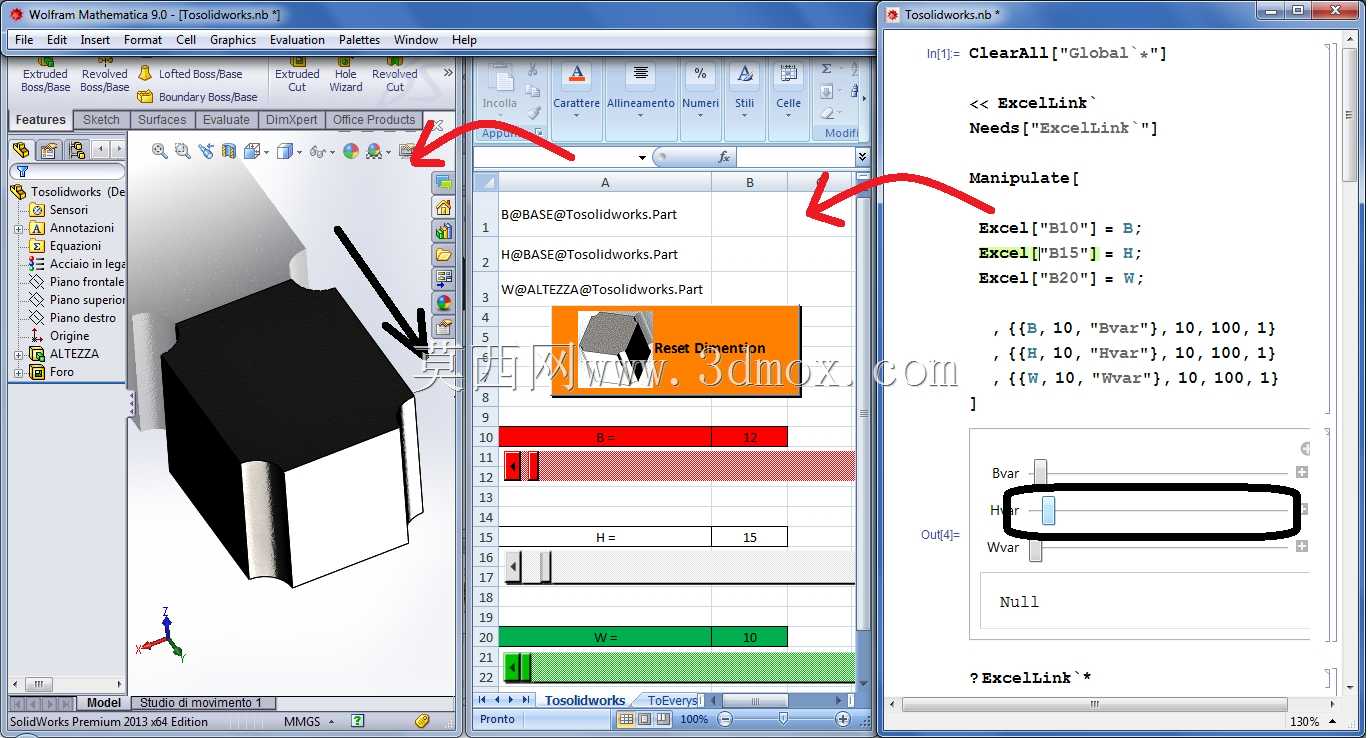1370x738 pixels.
Task: Switch Excel to Normal view
Action: click(x=626, y=719)
